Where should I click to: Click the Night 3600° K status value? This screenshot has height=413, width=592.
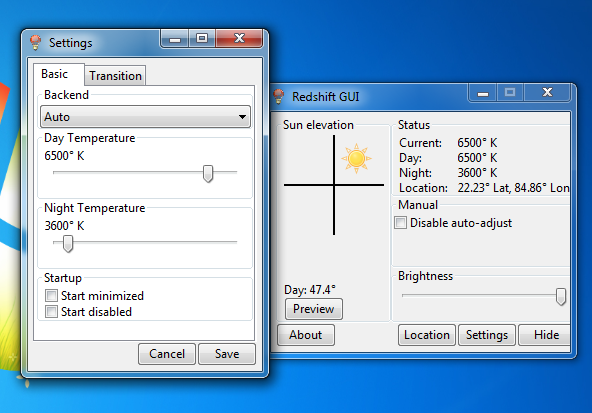click(477, 173)
